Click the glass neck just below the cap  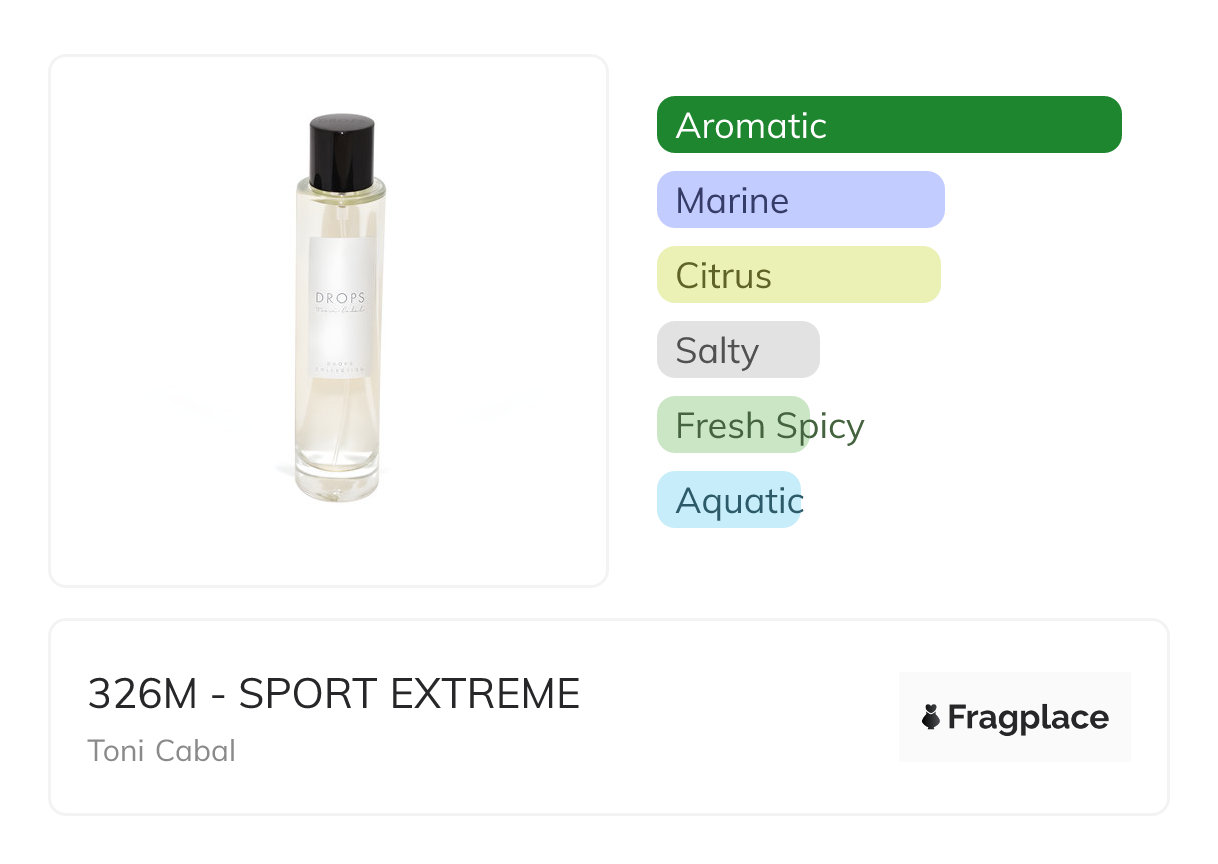point(340,196)
